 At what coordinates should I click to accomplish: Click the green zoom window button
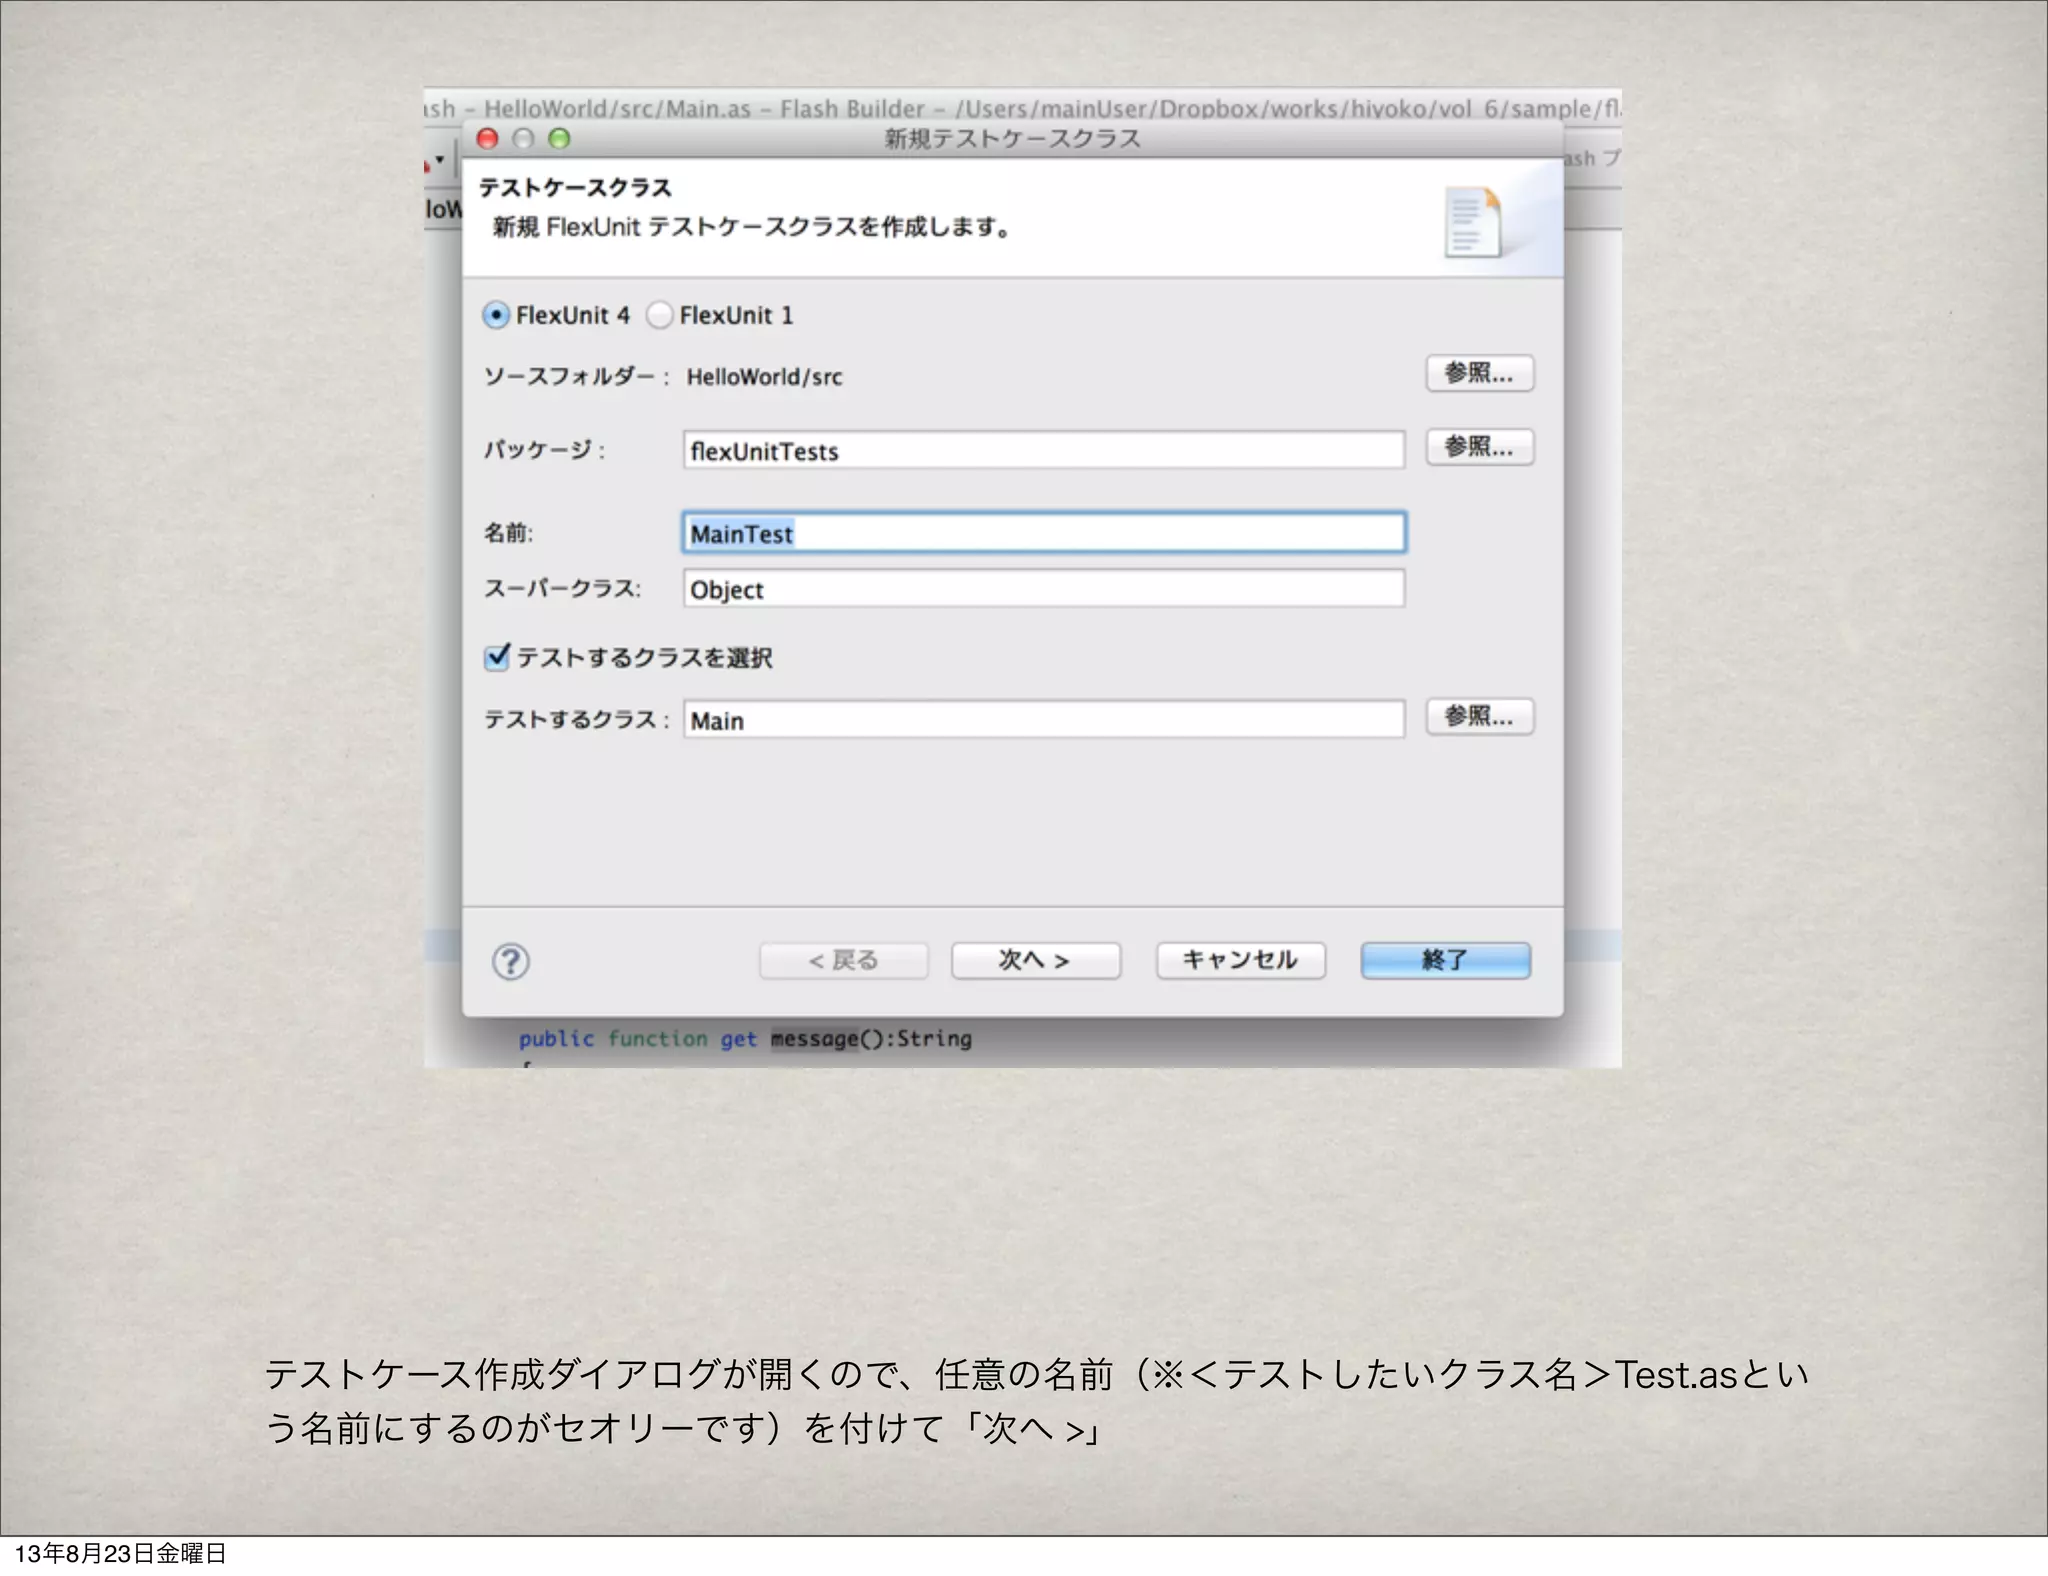pos(560,138)
